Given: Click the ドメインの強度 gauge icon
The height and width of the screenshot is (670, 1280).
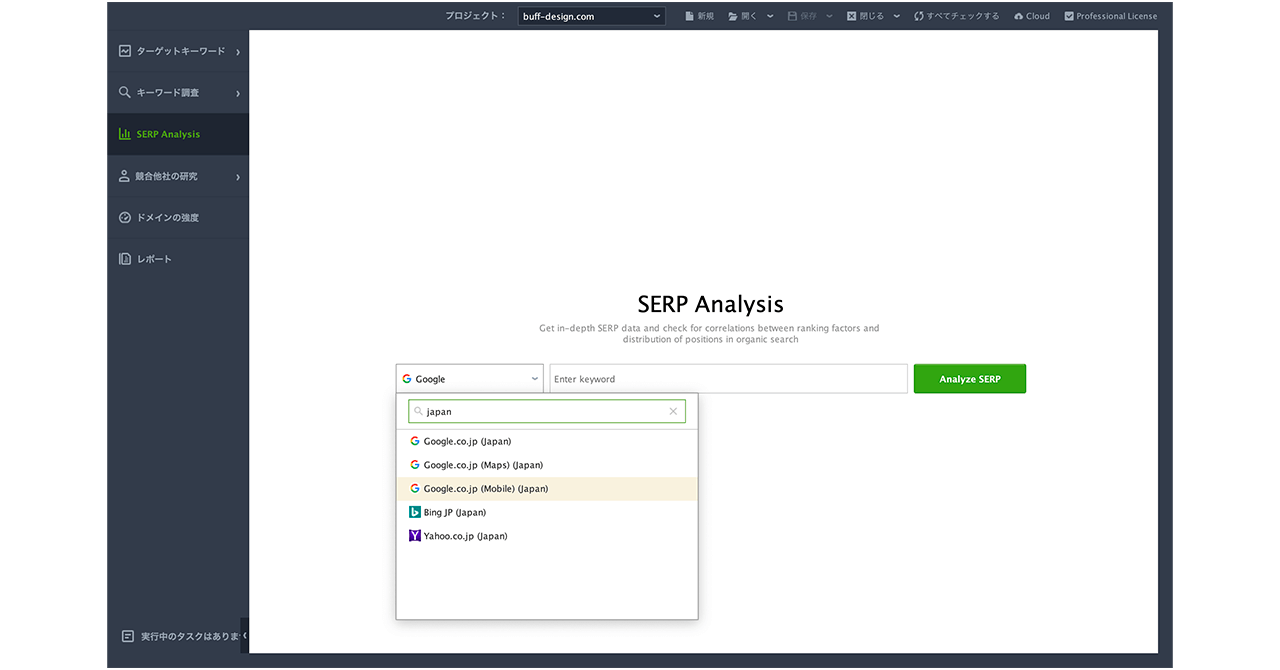Looking at the screenshot, I should (x=125, y=218).
